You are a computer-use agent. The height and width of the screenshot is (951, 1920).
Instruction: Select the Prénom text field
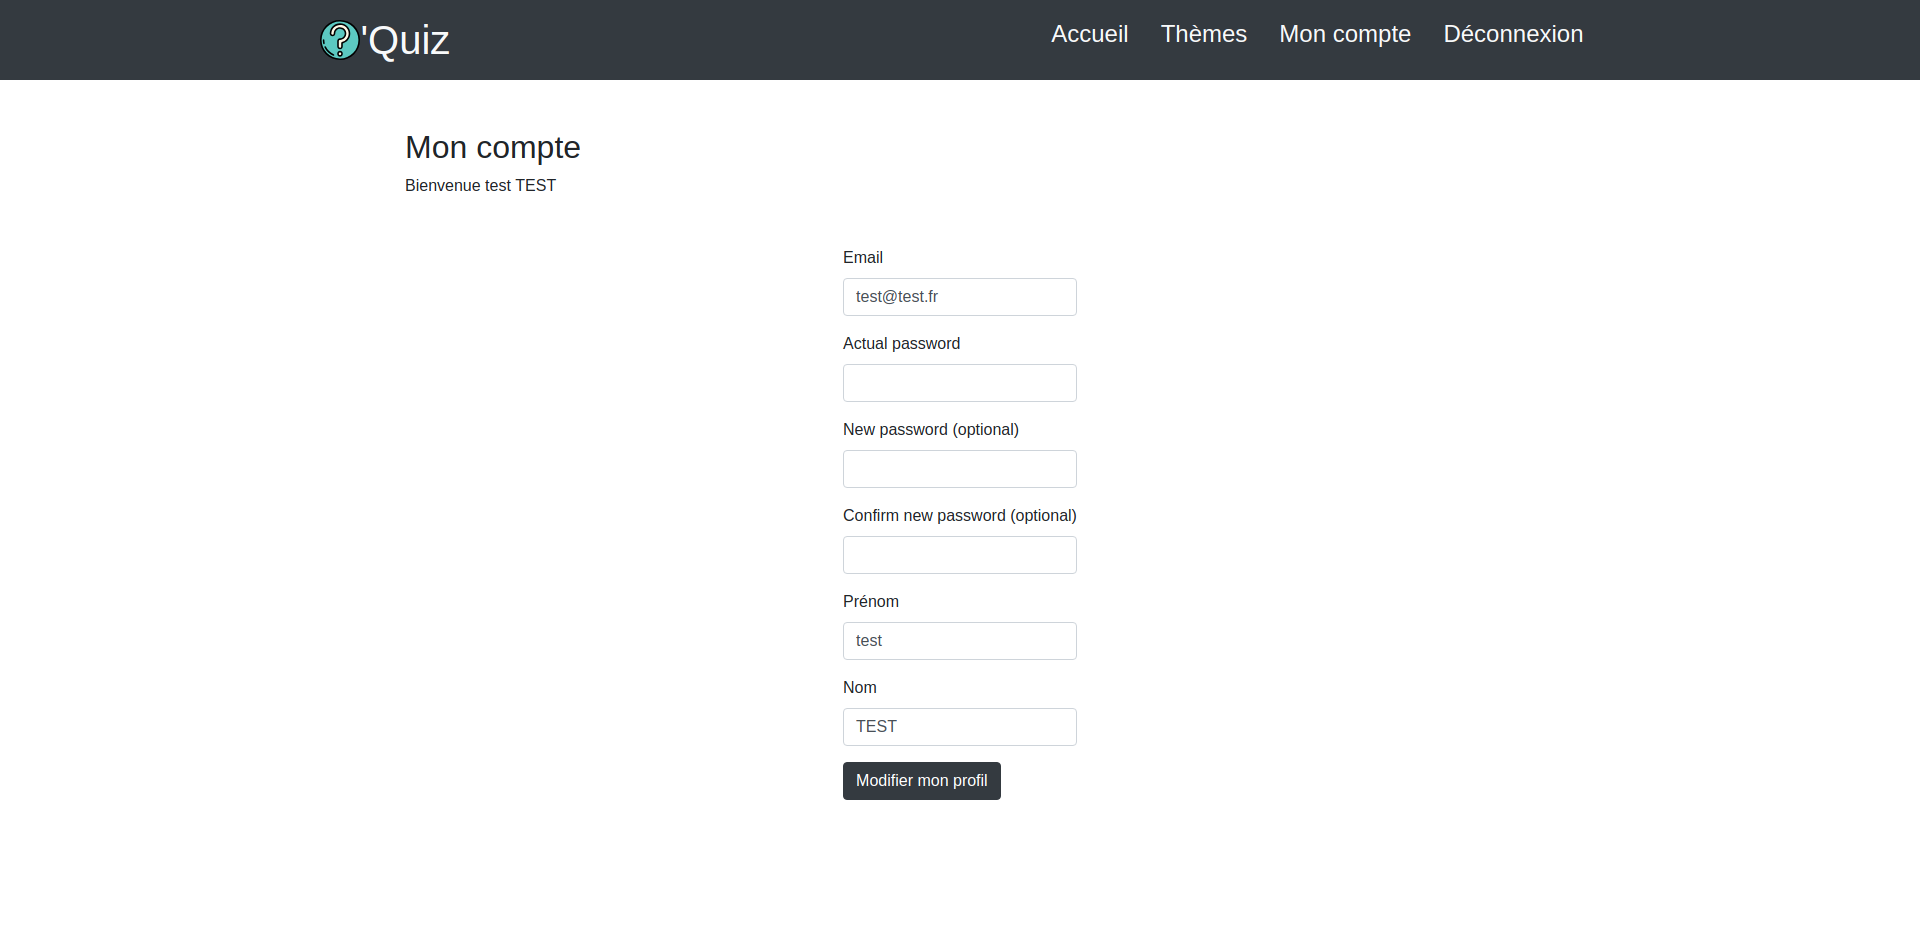[x=959, y=641]
